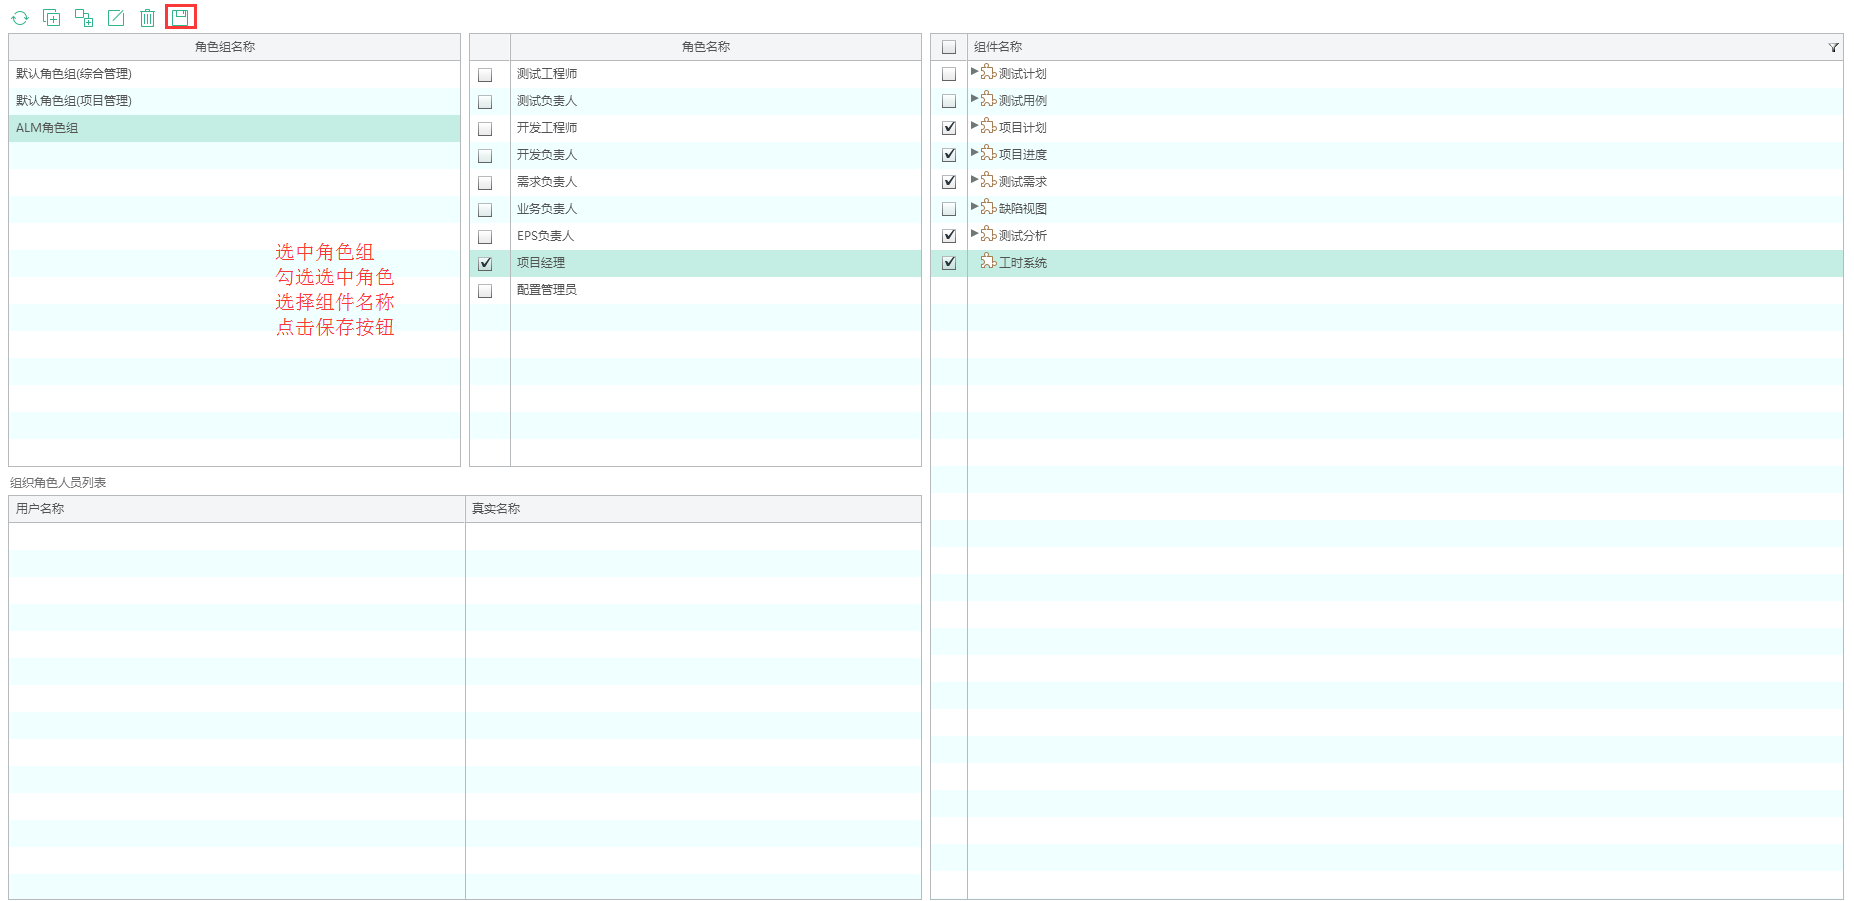
Task: Click the edit pencil icon
Action: pyautogui.click(x=116, y=18)
